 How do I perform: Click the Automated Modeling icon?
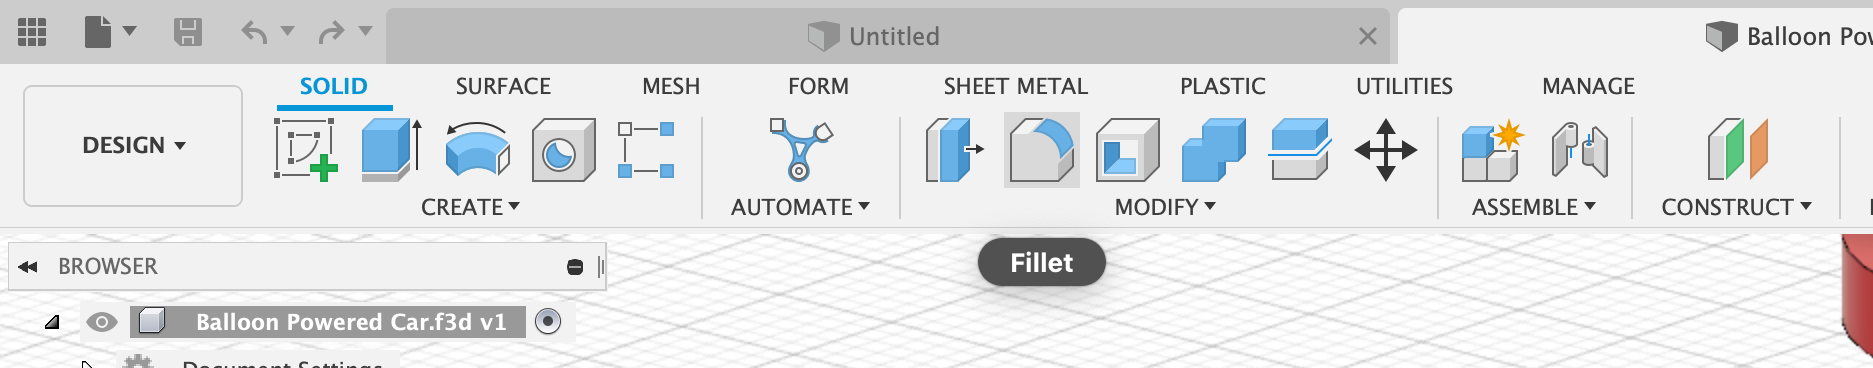click(800, 150)
